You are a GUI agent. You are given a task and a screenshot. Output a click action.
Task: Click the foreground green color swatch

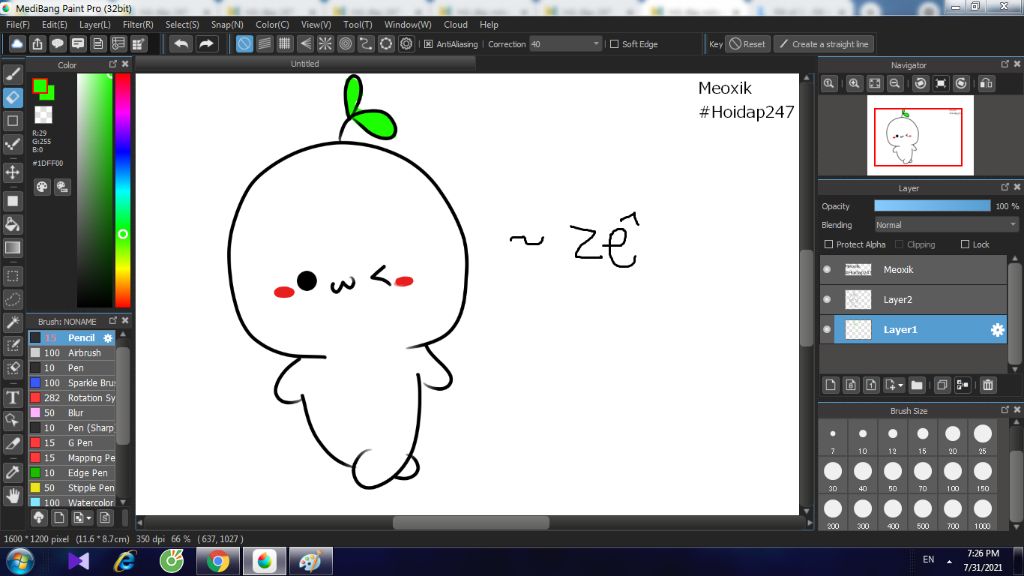click(40, 86)
